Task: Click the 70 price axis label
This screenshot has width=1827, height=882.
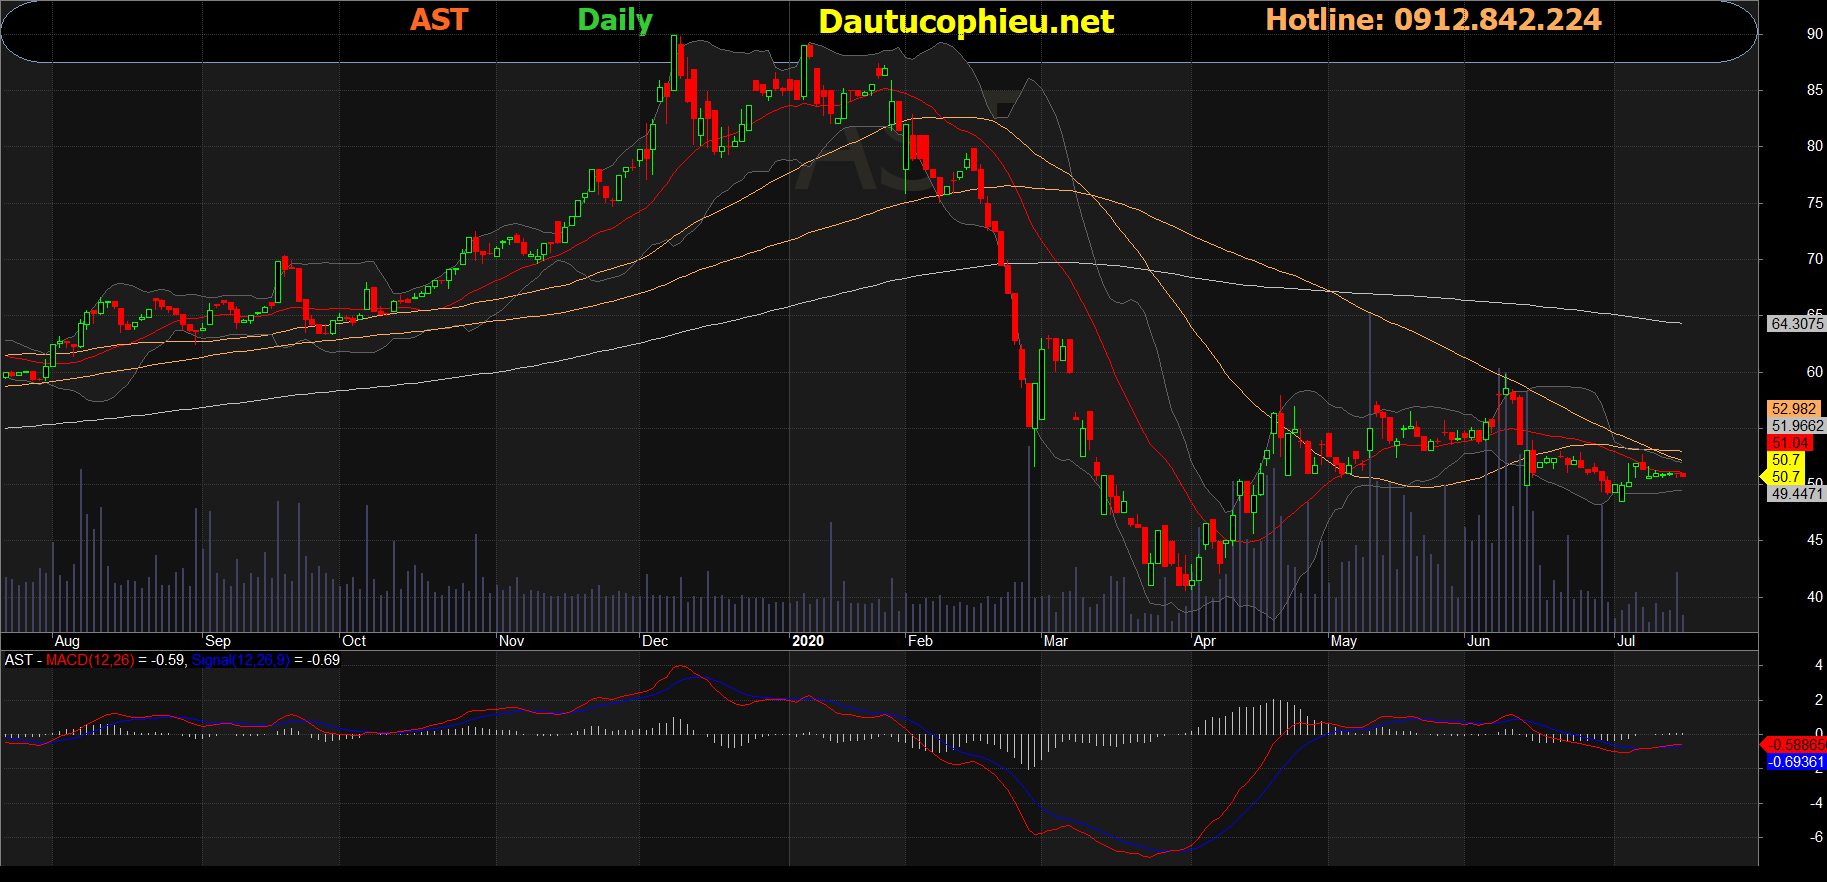Action: [x=1814, y=259]
